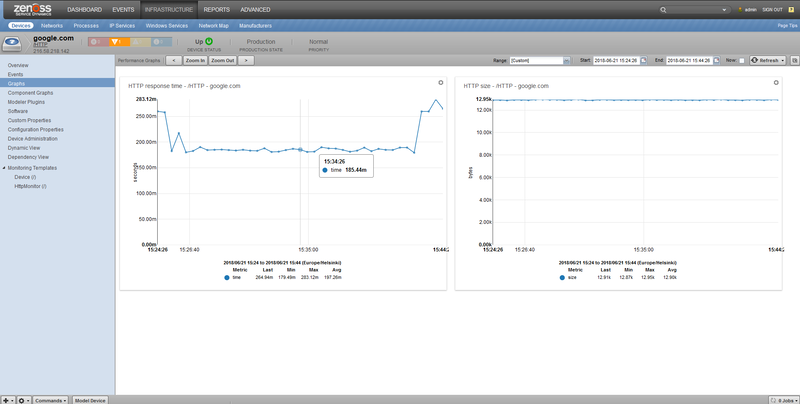The image size is (800, 404).
Task: Click the Zenoss logo
Action: pyautogui.click(x=32, y=9)
